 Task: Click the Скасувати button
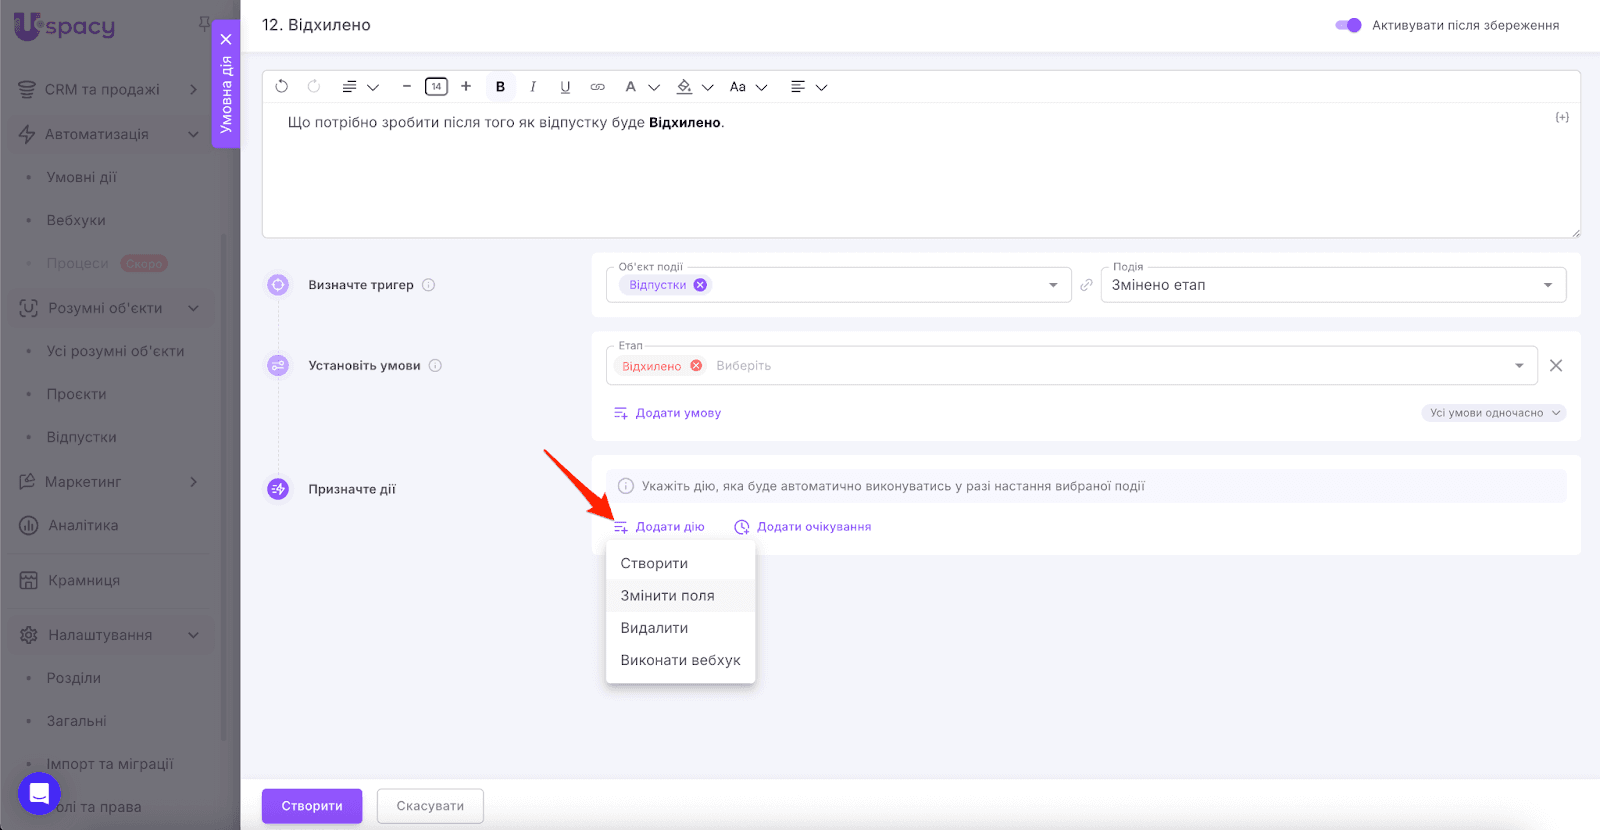click(x=430, y=806)
